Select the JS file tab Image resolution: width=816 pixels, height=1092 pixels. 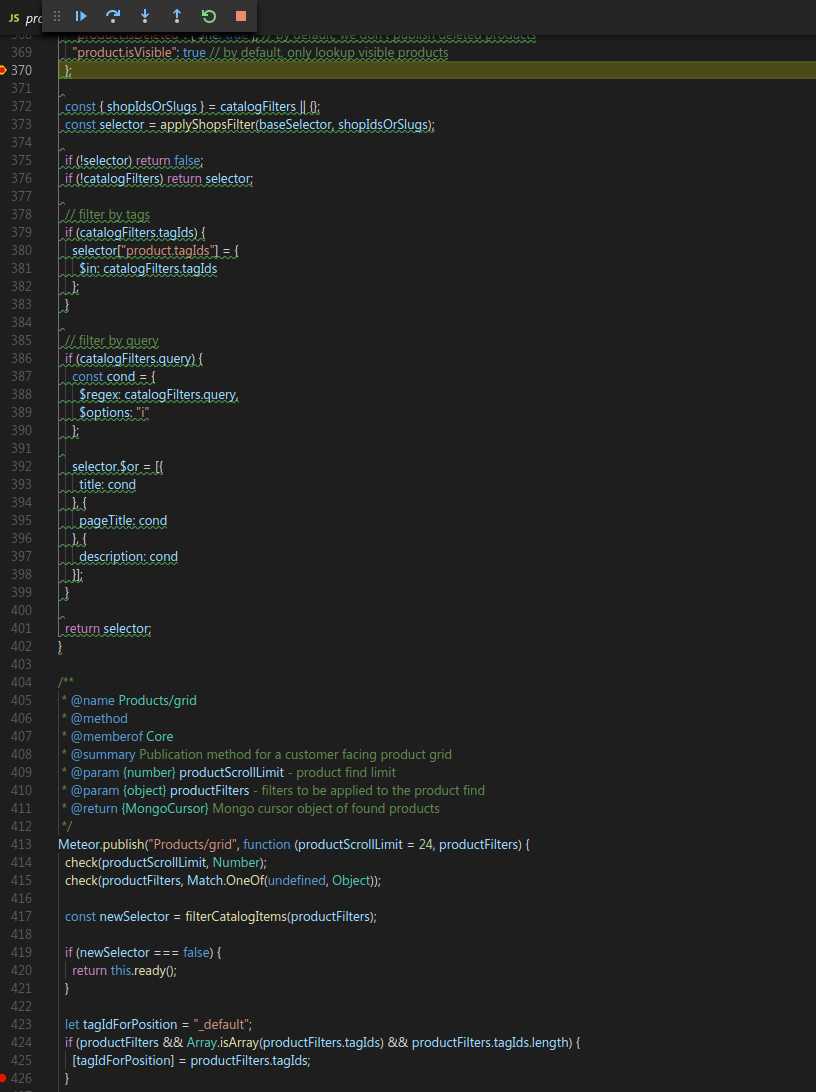pos(24,18)
